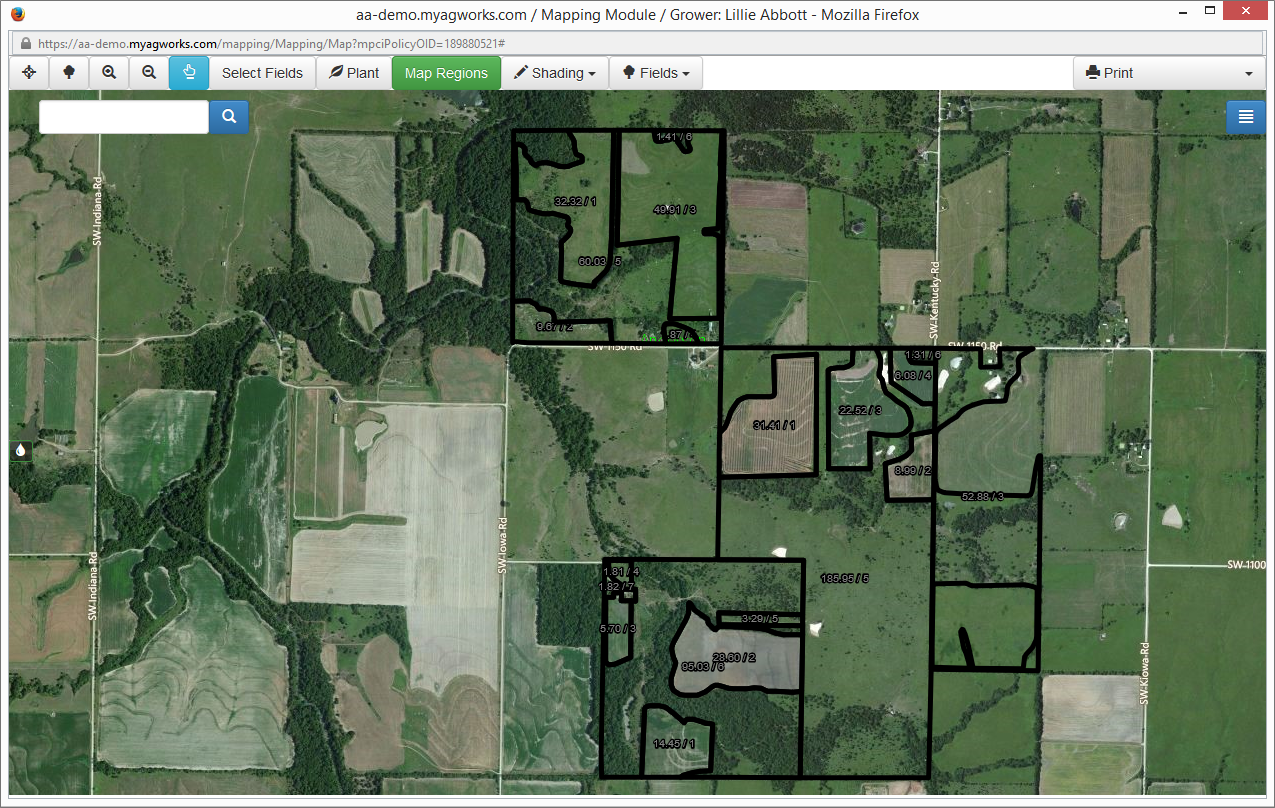Open the Shading dropdown
Image resolution: width=1275 pixels, height=808 pixels.
[555, 73]
